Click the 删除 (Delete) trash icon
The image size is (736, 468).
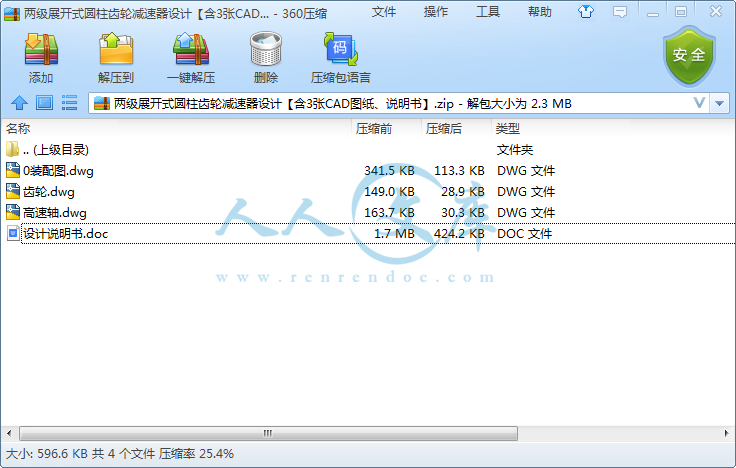tap(266, 49)
